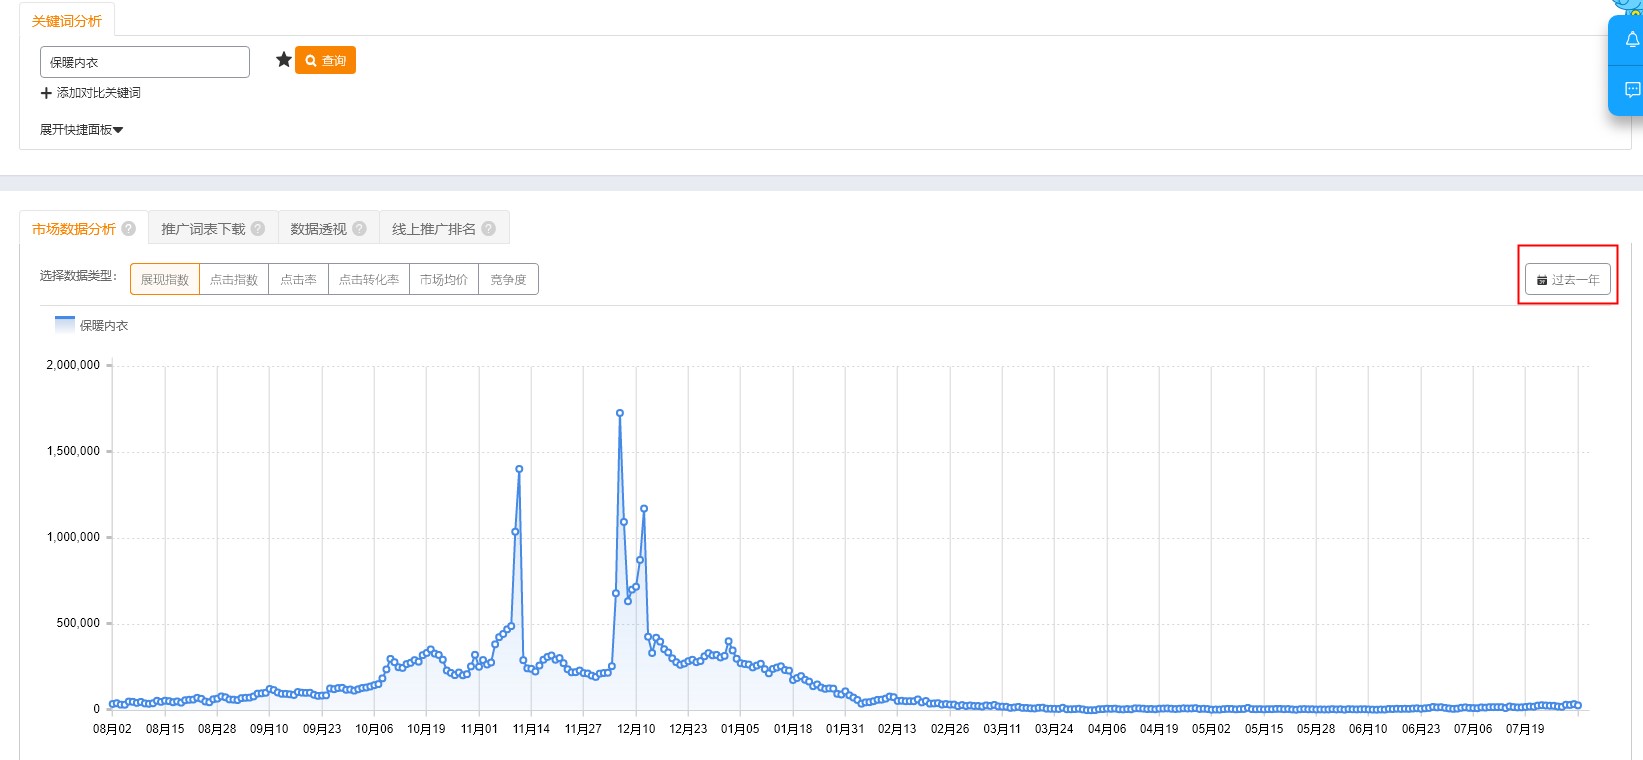Expand the 展开快捷面板 quick panel
Screen dimensions: 1643x760
pos(81,130)
